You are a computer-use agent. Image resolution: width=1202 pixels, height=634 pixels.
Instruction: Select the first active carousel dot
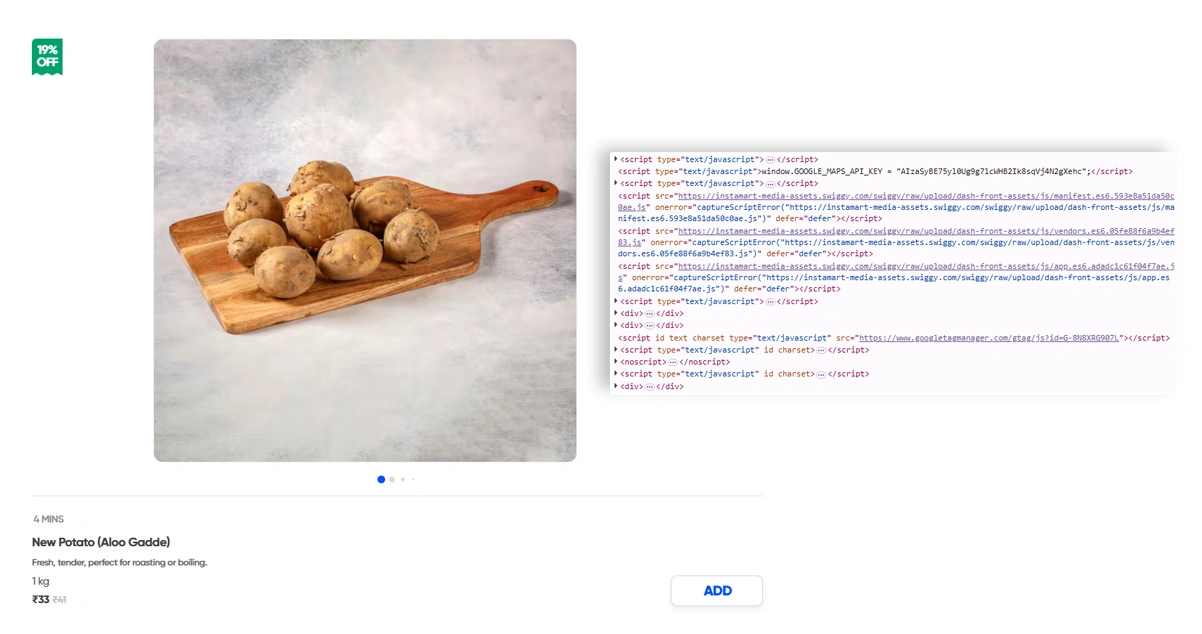coord(381,479)
